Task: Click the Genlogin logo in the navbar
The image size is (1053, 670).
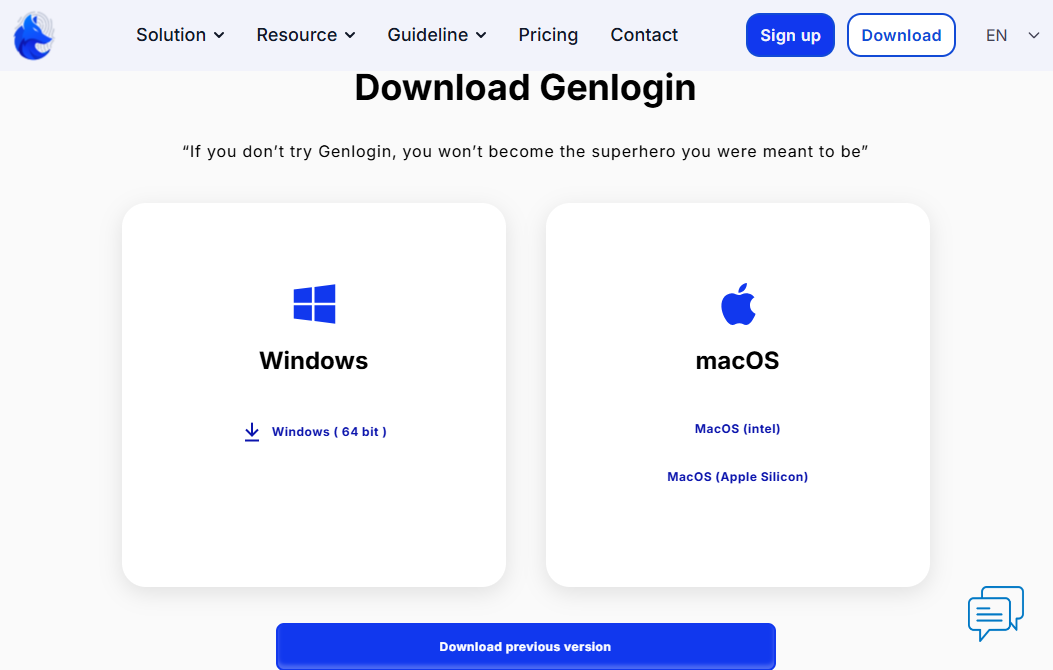Action: coord(33,35)
